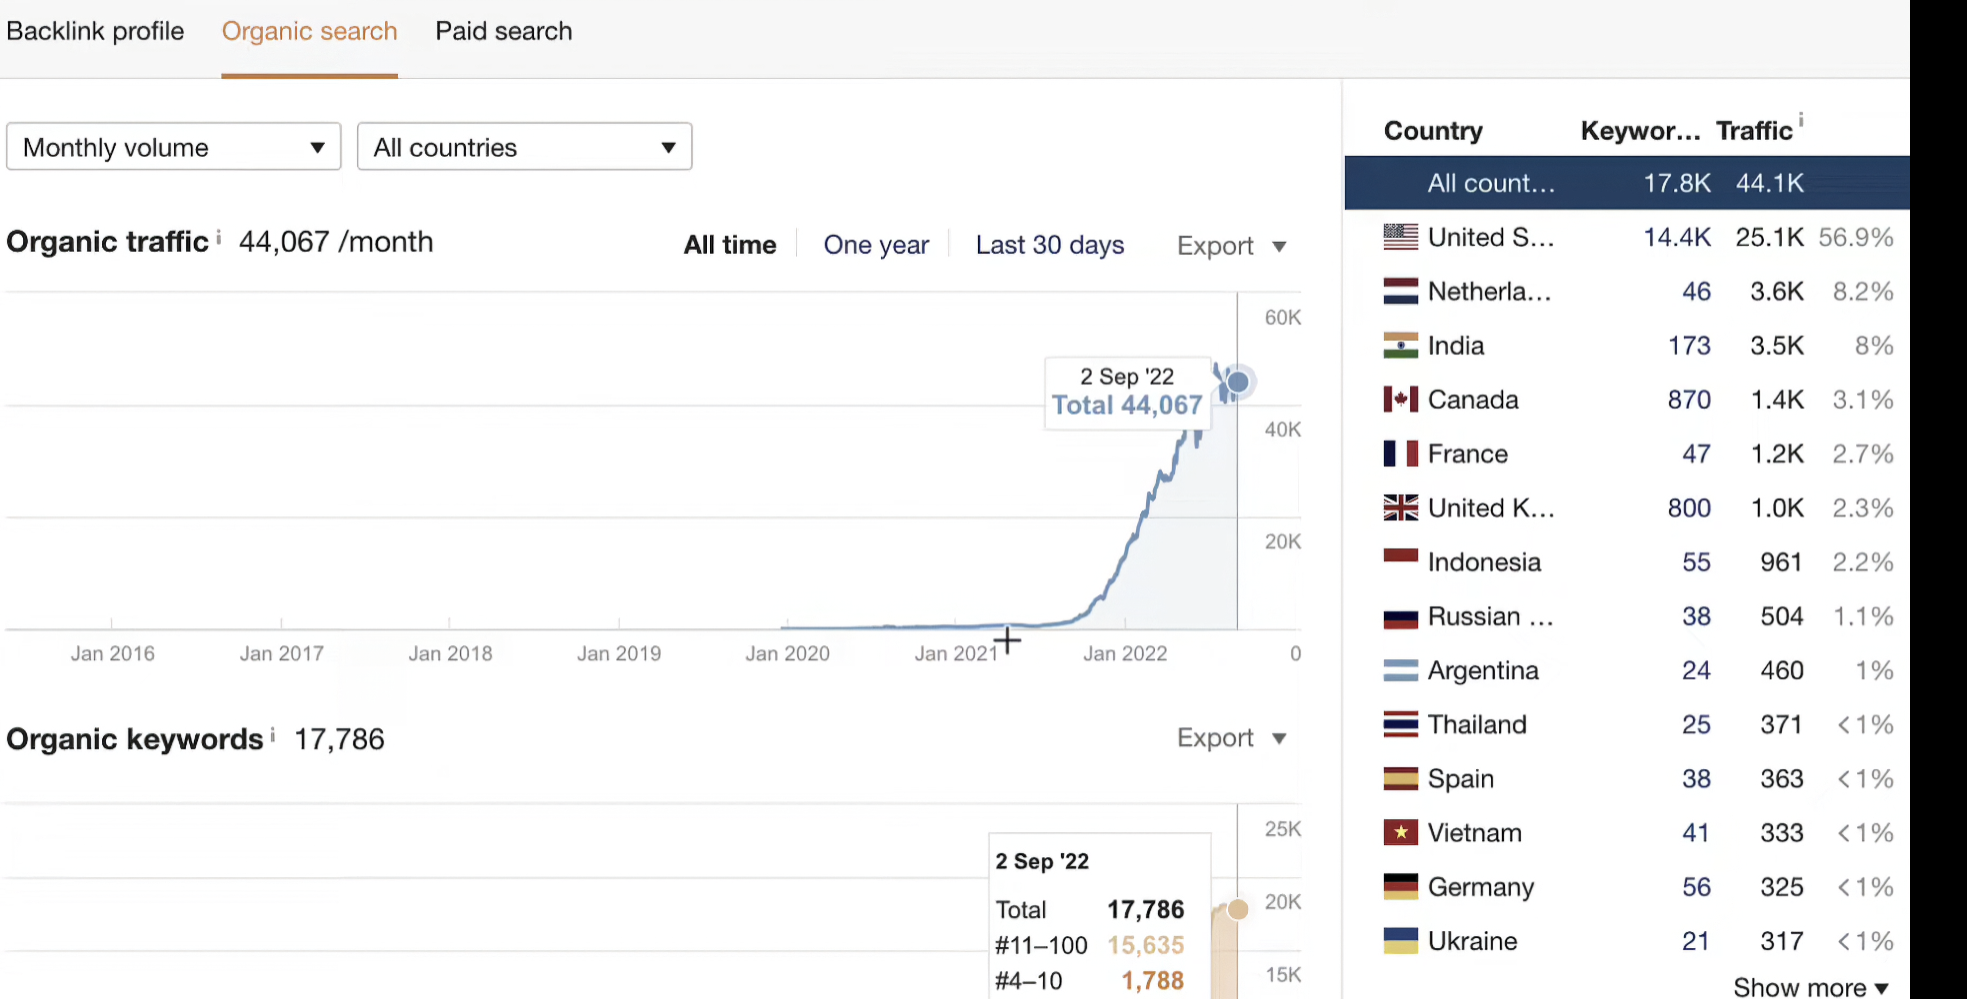This screenshot has width=1967, height=999.
Task: Select the Last 30 days range
Action: [x=1050, y=245]
